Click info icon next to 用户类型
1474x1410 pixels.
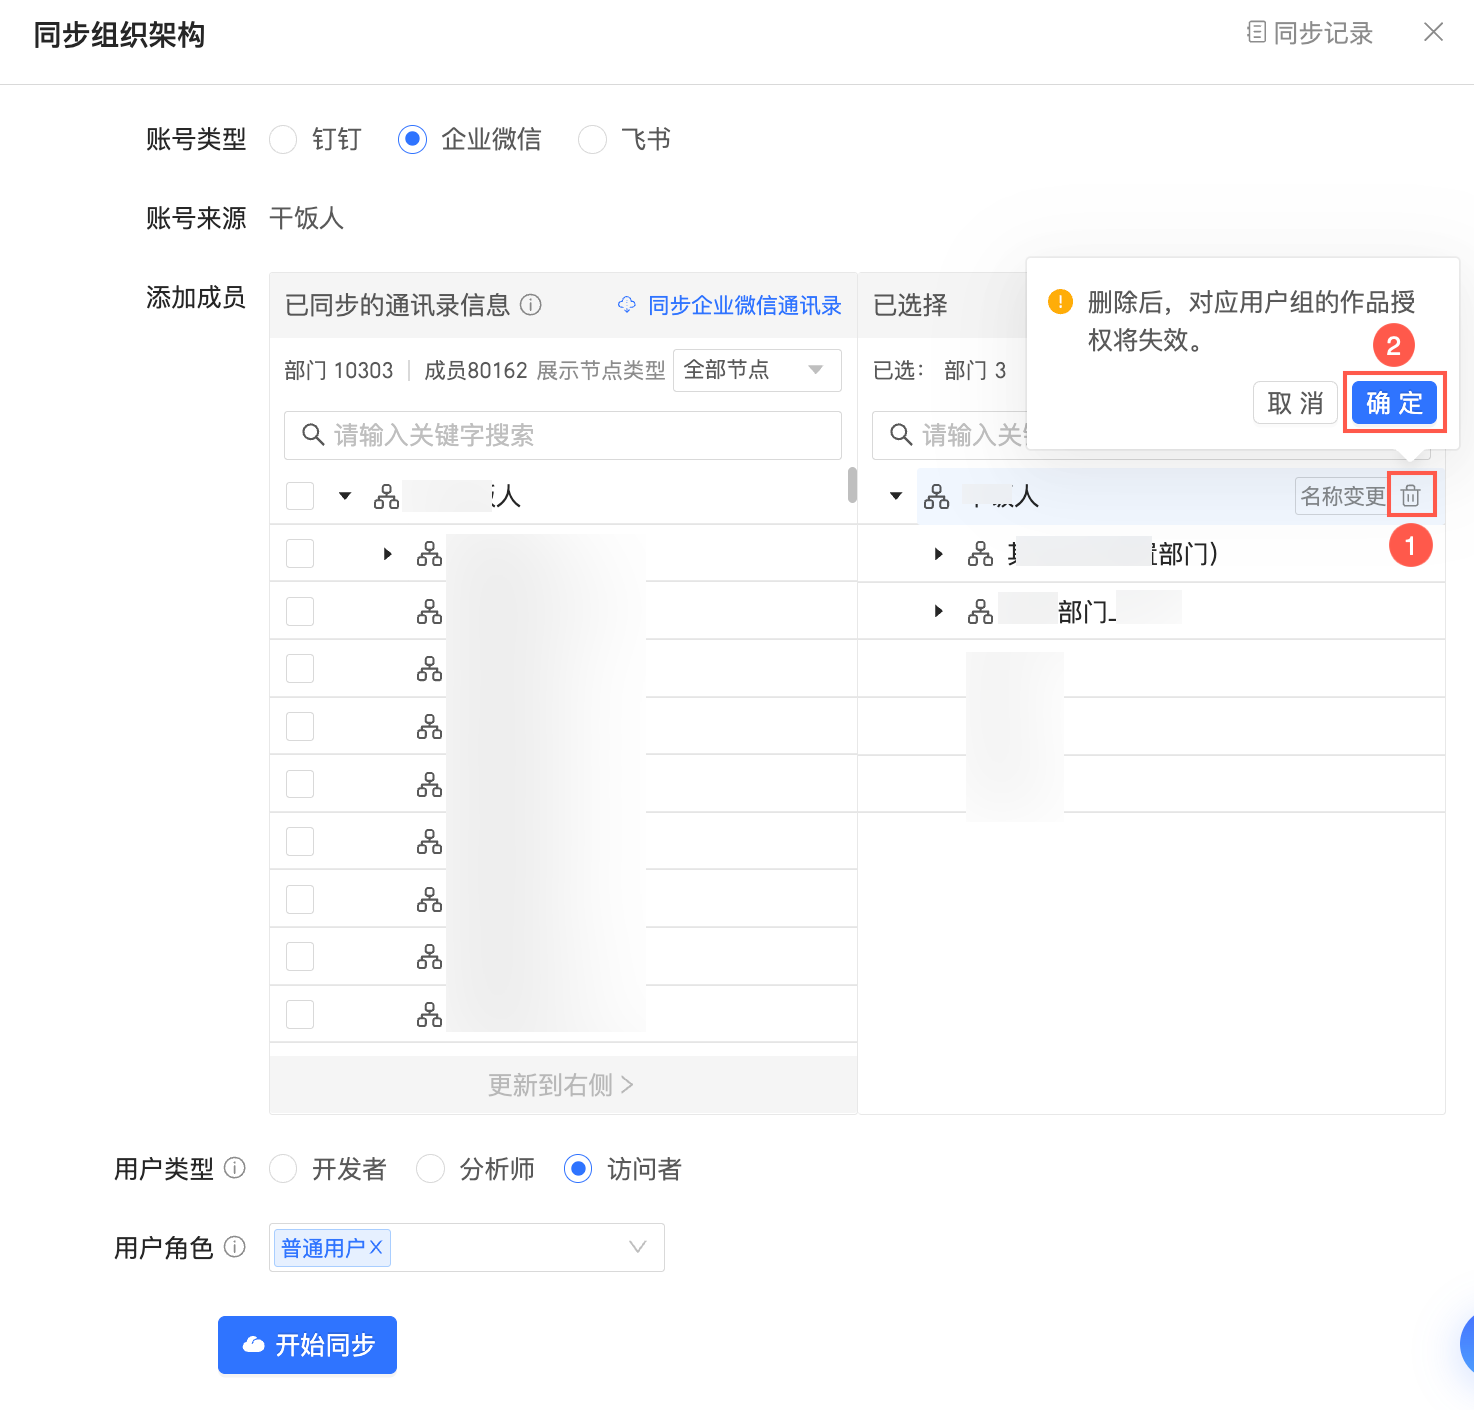point(235,1168)
